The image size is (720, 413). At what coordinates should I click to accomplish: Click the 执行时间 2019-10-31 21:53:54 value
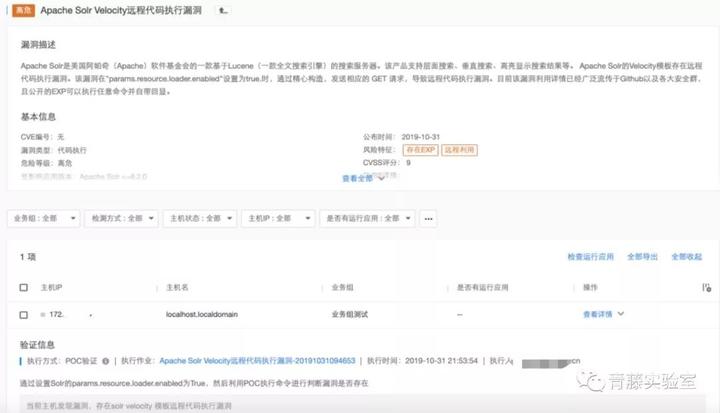click(441, 361)
